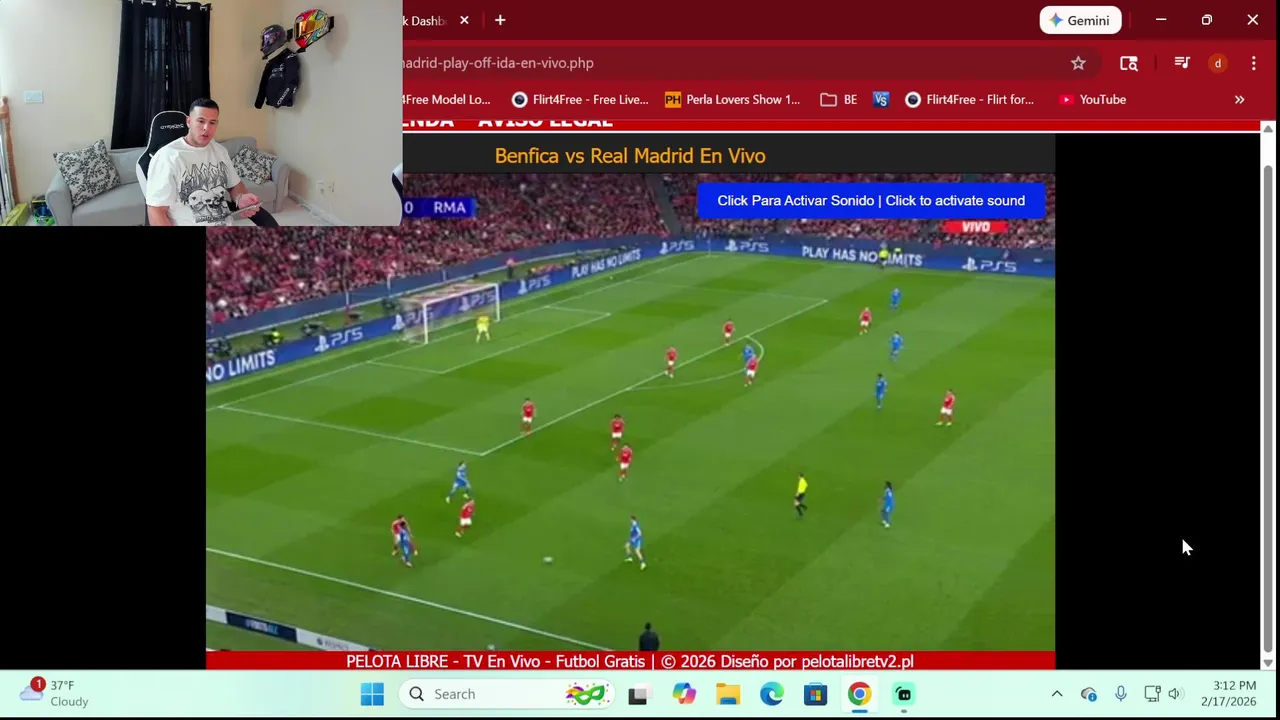Click the taskbar Search box
Screen dimensions: 1280x720
coord(507,694)
